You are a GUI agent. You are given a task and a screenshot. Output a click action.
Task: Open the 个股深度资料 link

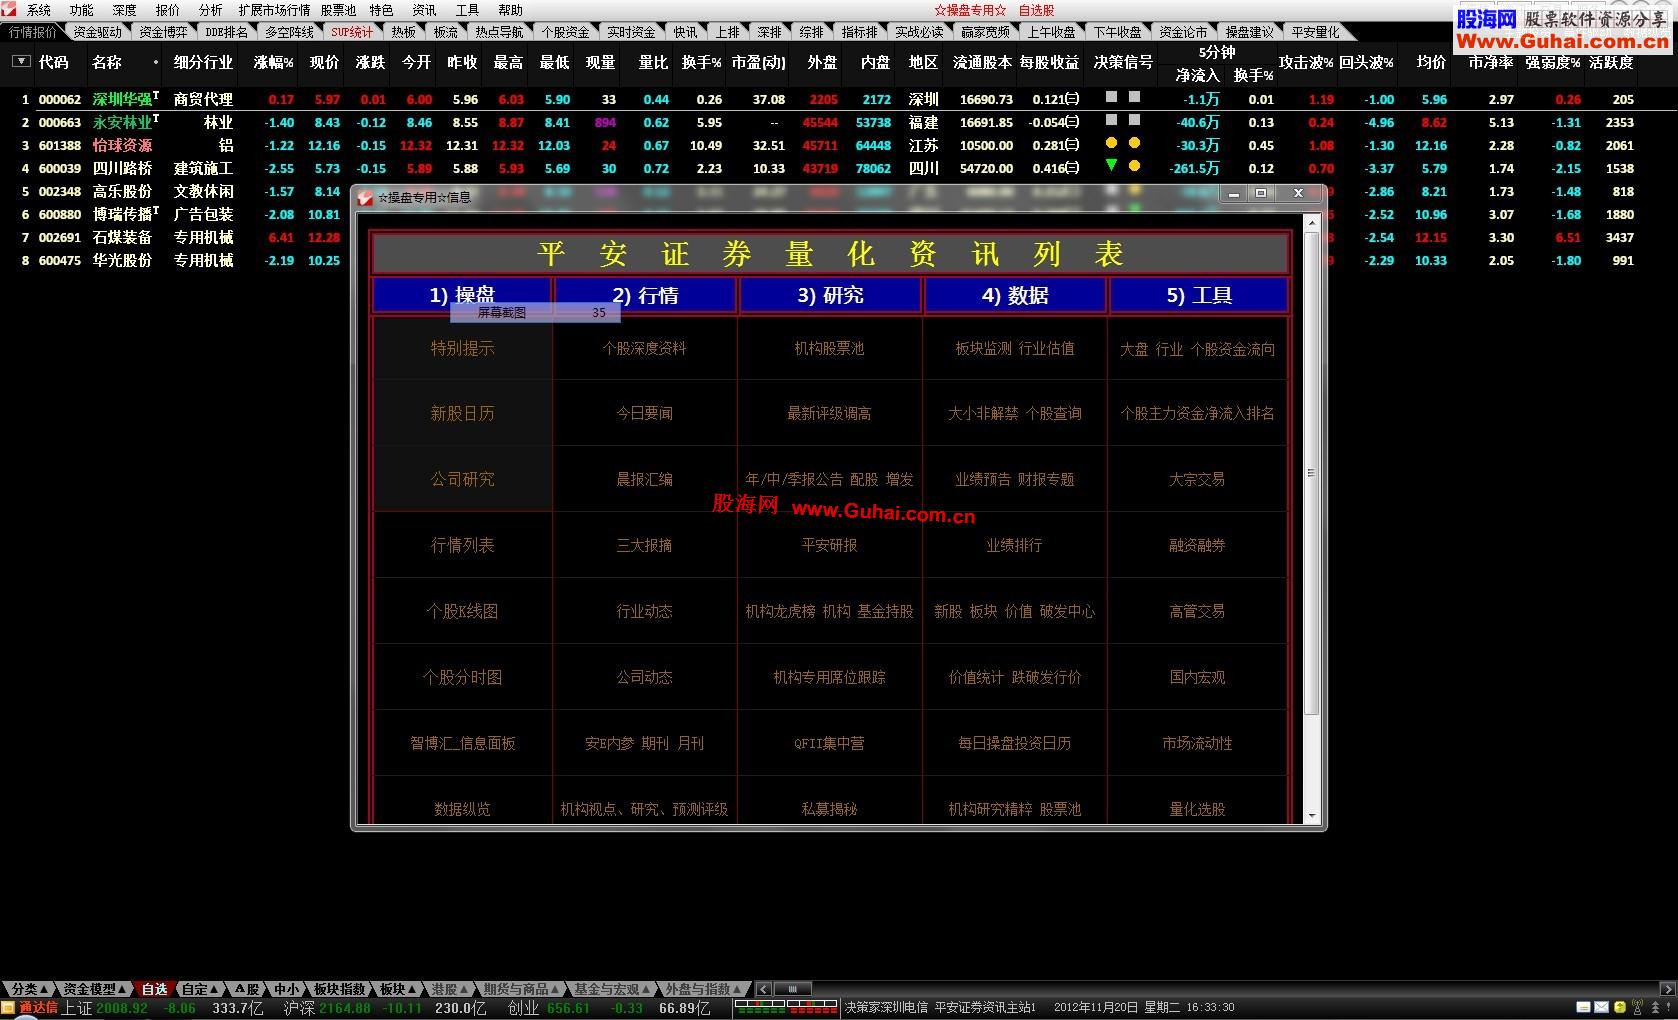[x=644, y=348]
